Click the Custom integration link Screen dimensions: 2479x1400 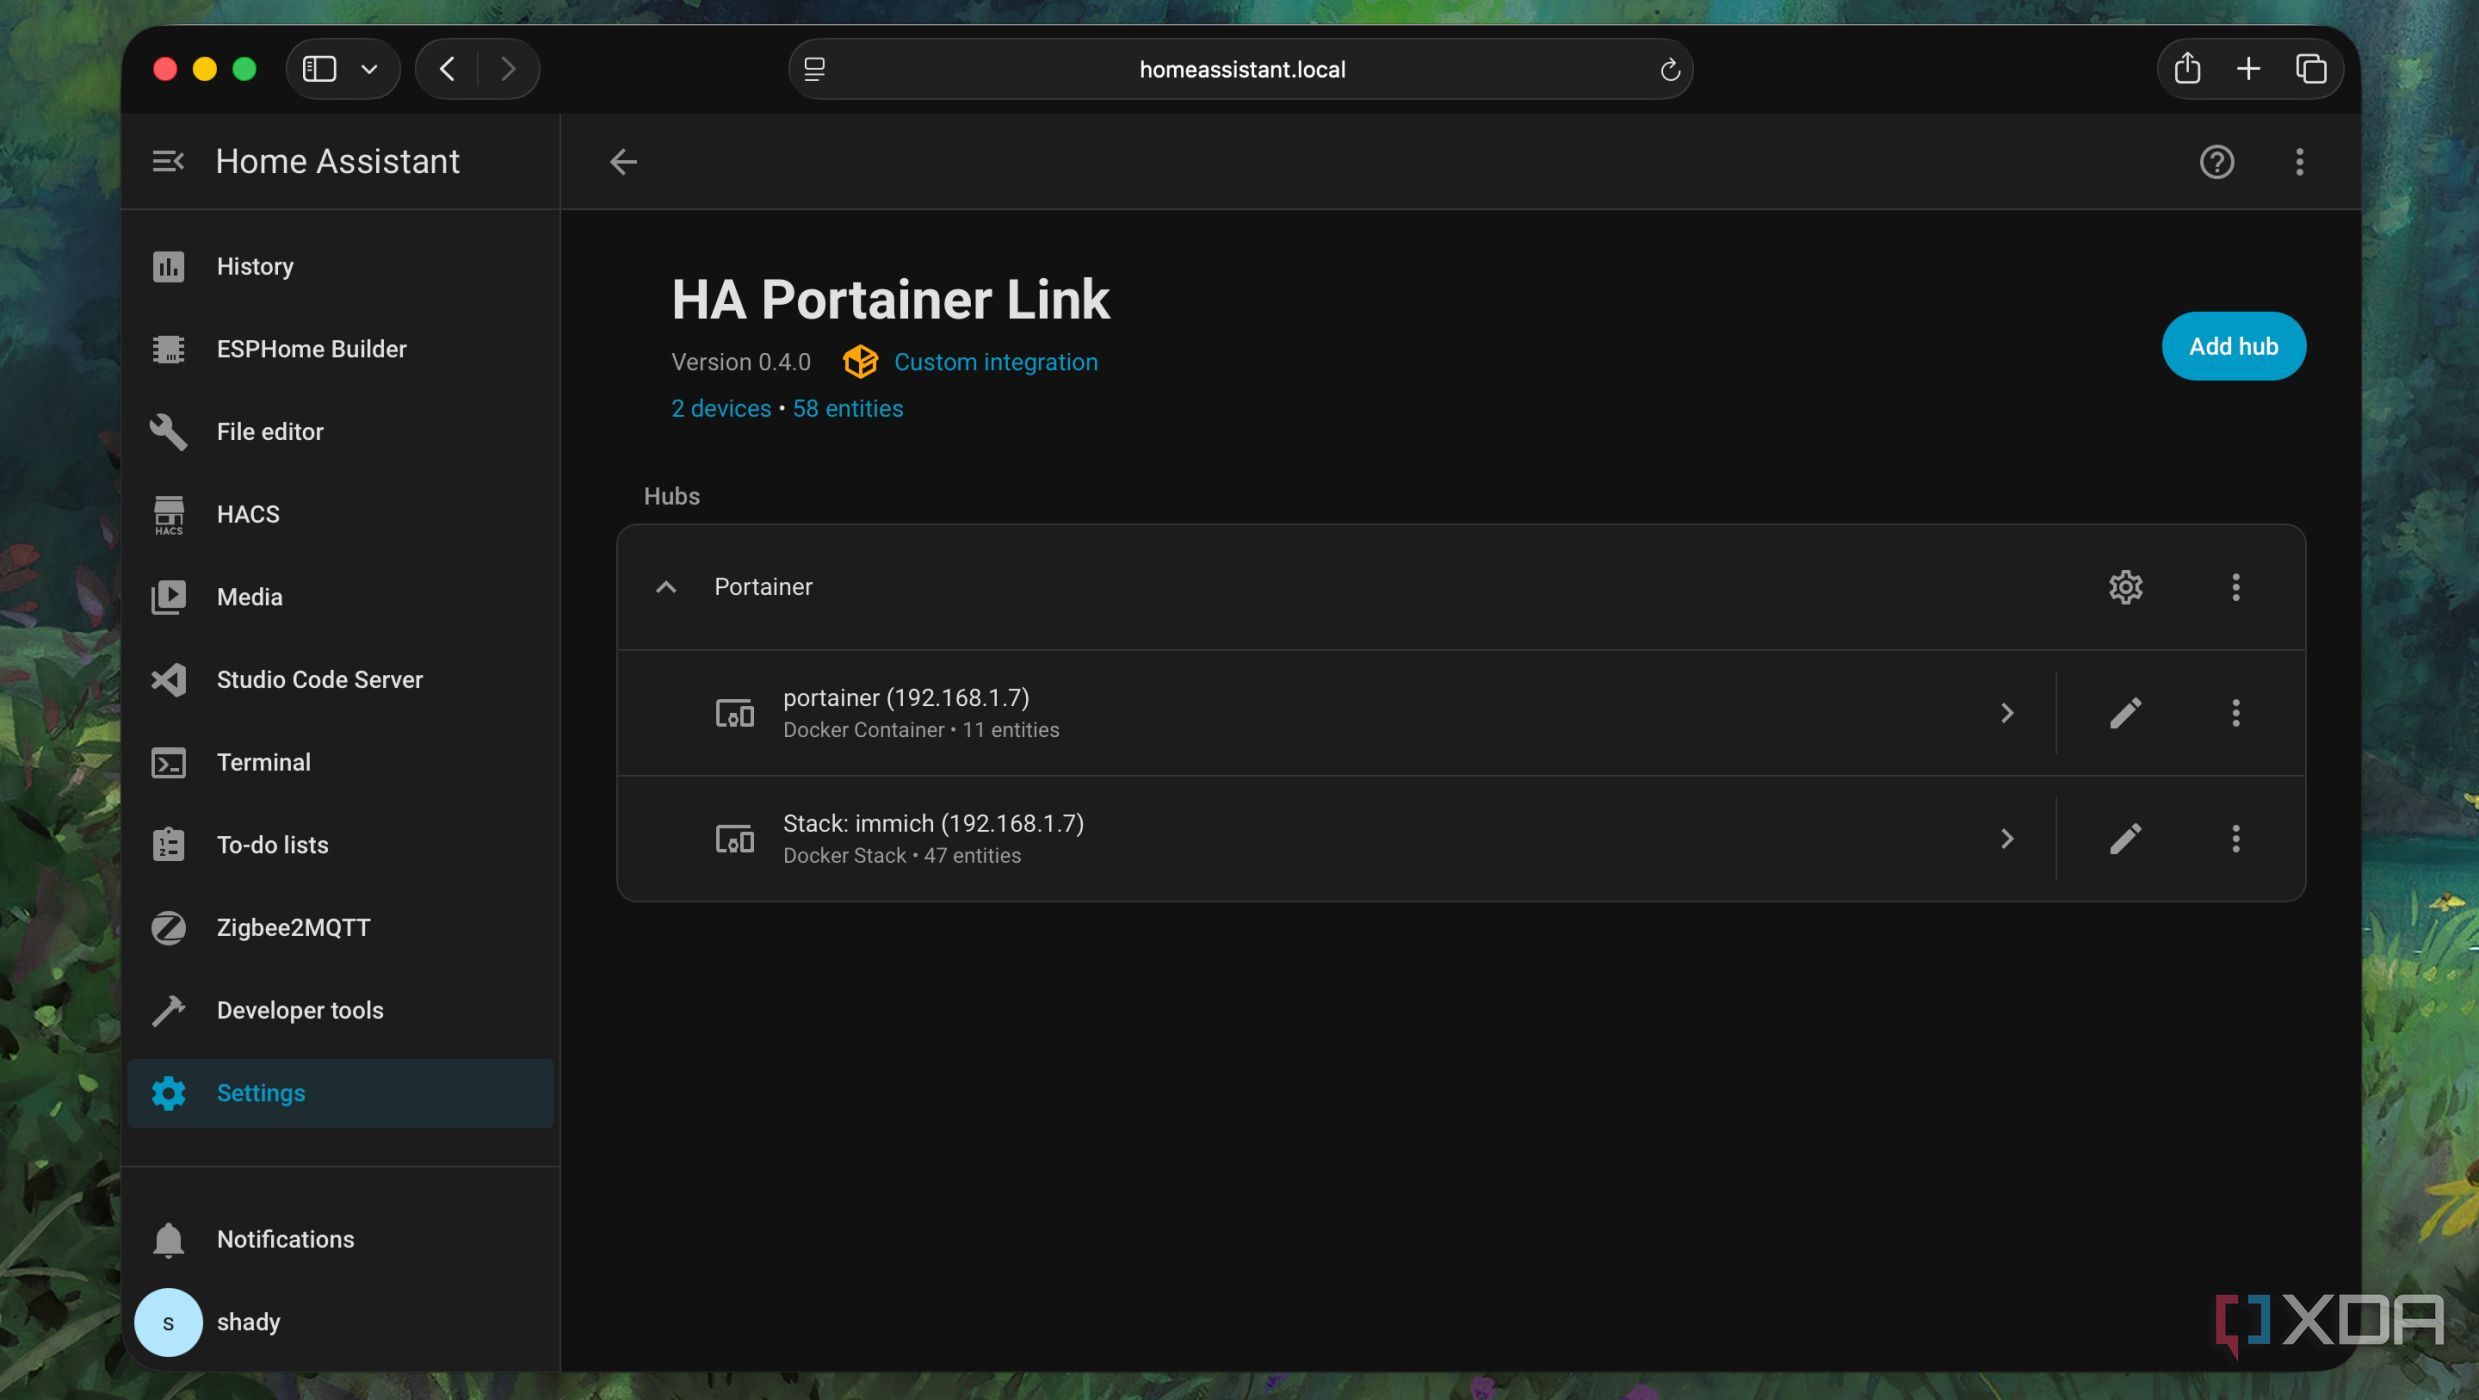(995, 362)
